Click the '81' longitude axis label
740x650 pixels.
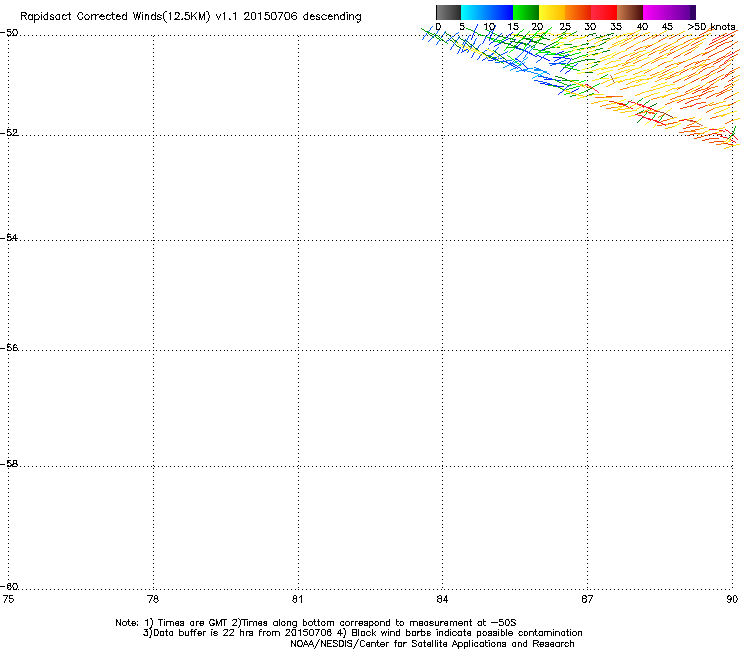tap(297, 599)
